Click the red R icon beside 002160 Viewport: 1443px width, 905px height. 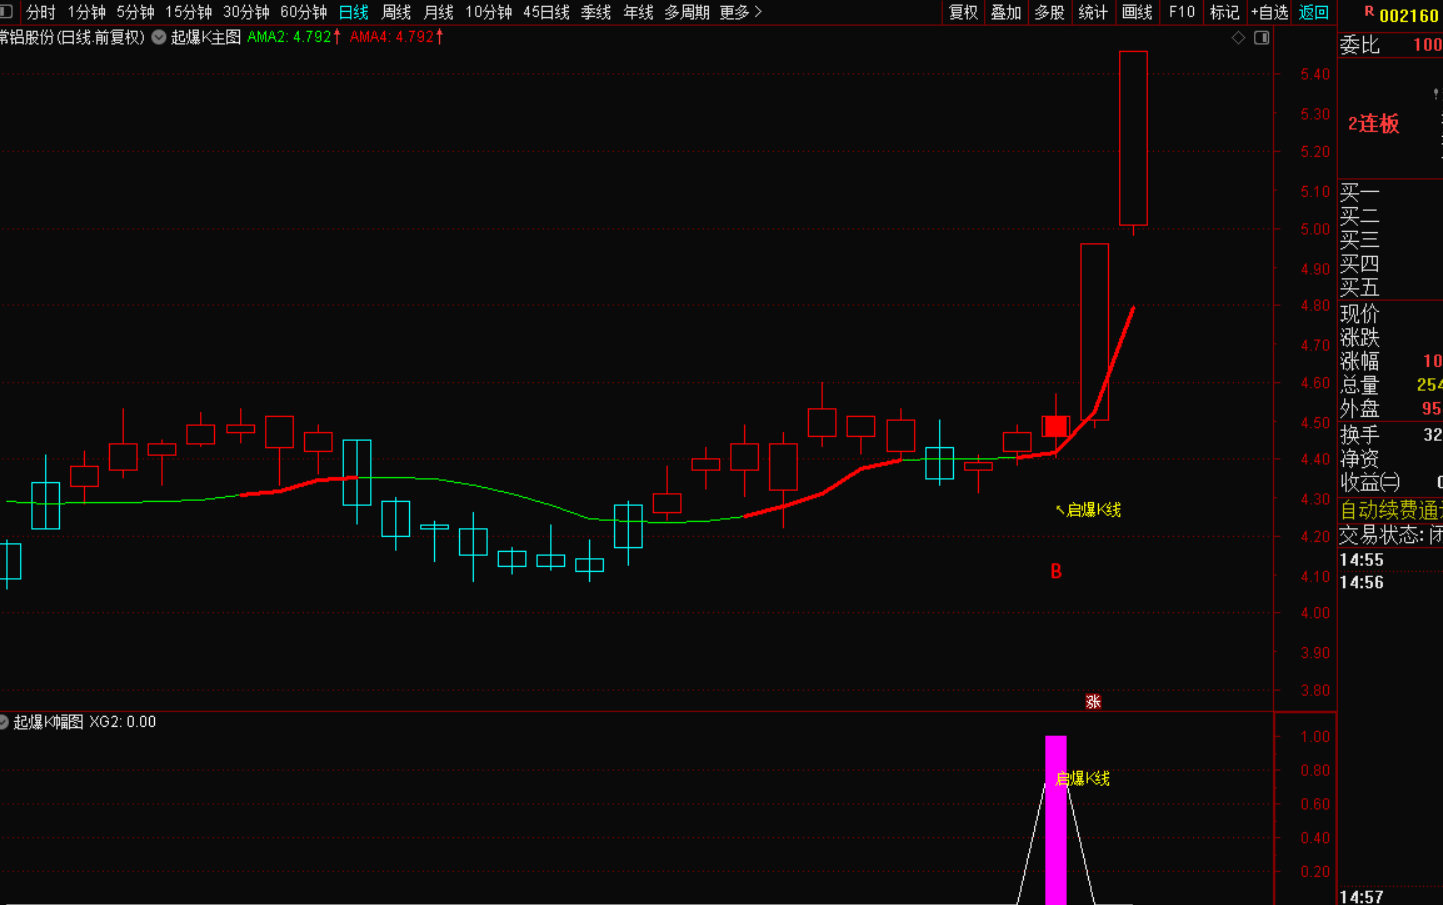1368,12
